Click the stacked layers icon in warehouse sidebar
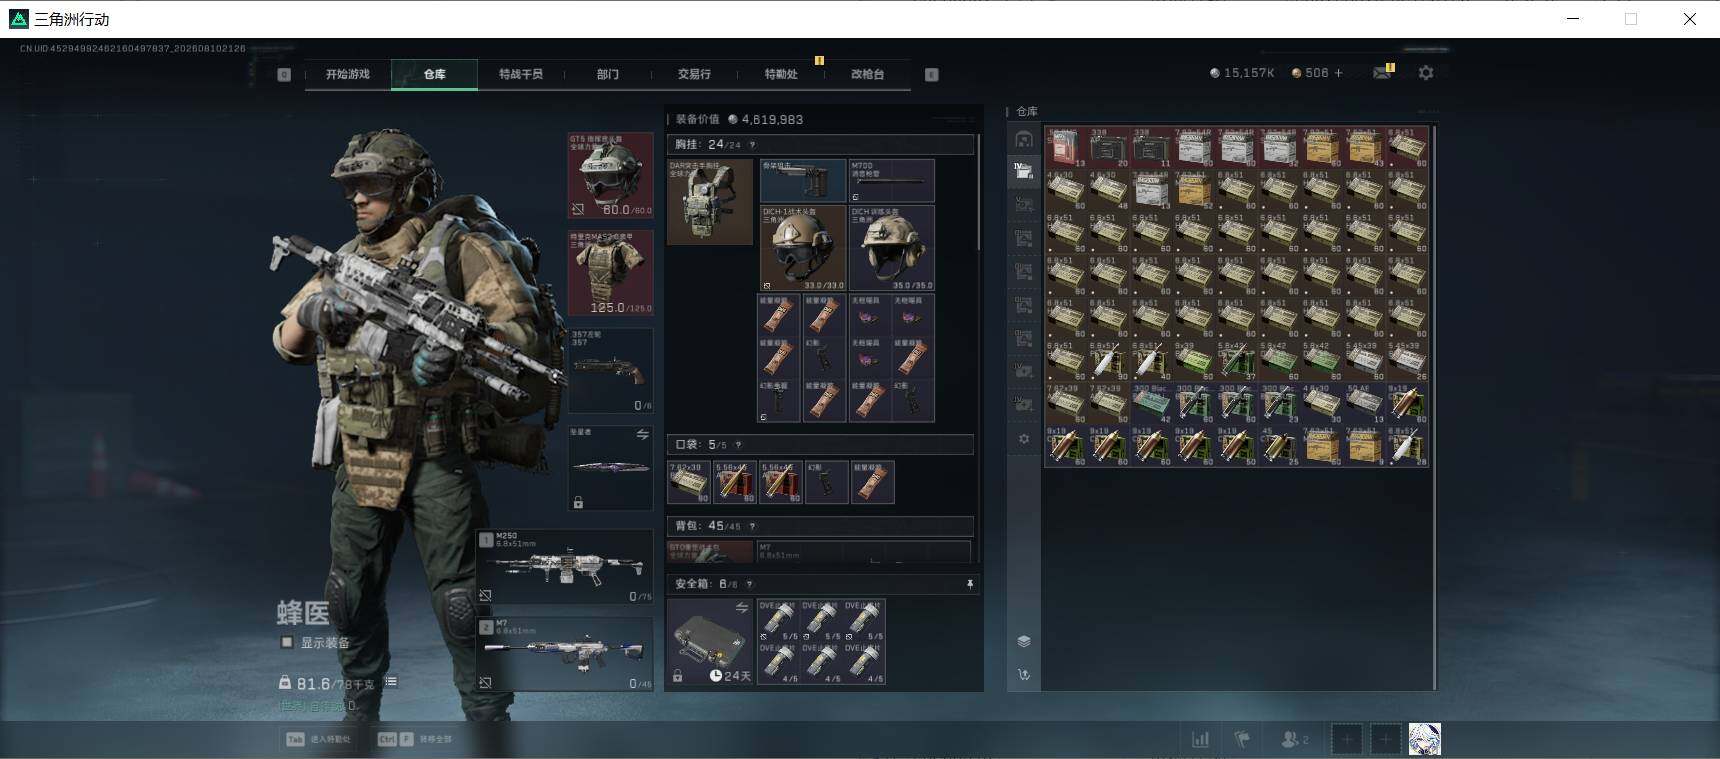The width and height of the screenshot is (1720, 759). [x=1024, y=641]
